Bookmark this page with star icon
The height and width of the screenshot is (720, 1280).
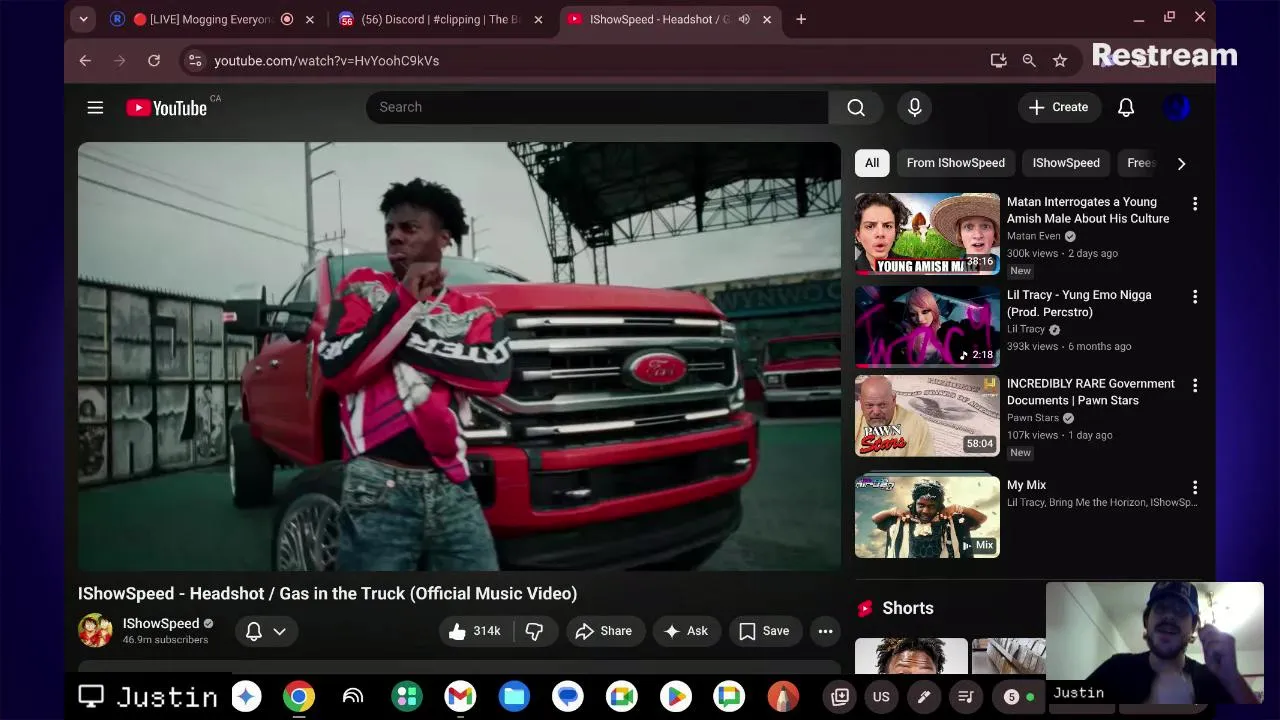[1060, 60]
